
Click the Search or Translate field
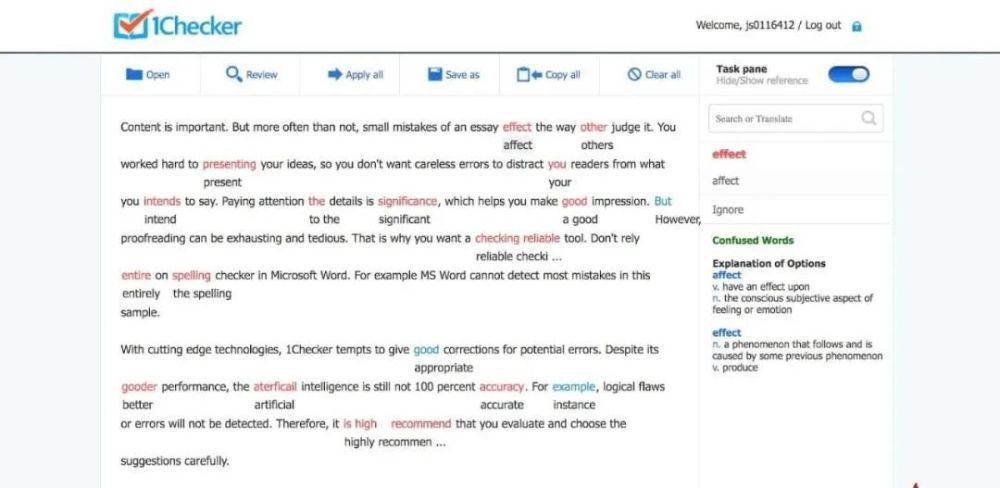(x=782, y=119)
